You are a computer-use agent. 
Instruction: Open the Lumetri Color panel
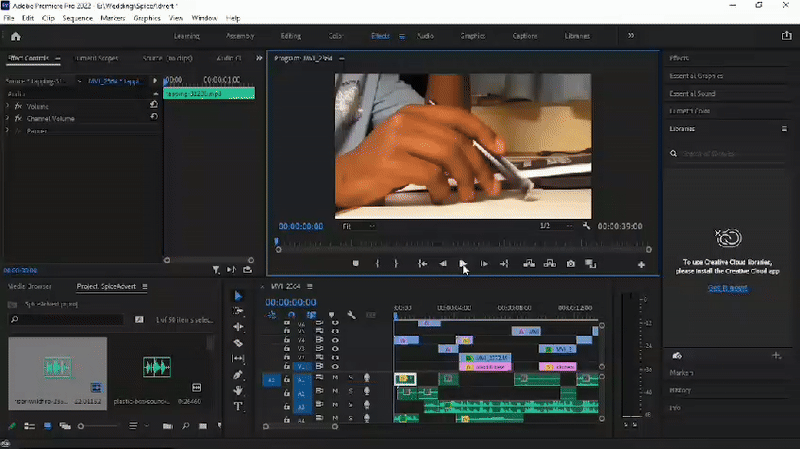tap(689, 111)
